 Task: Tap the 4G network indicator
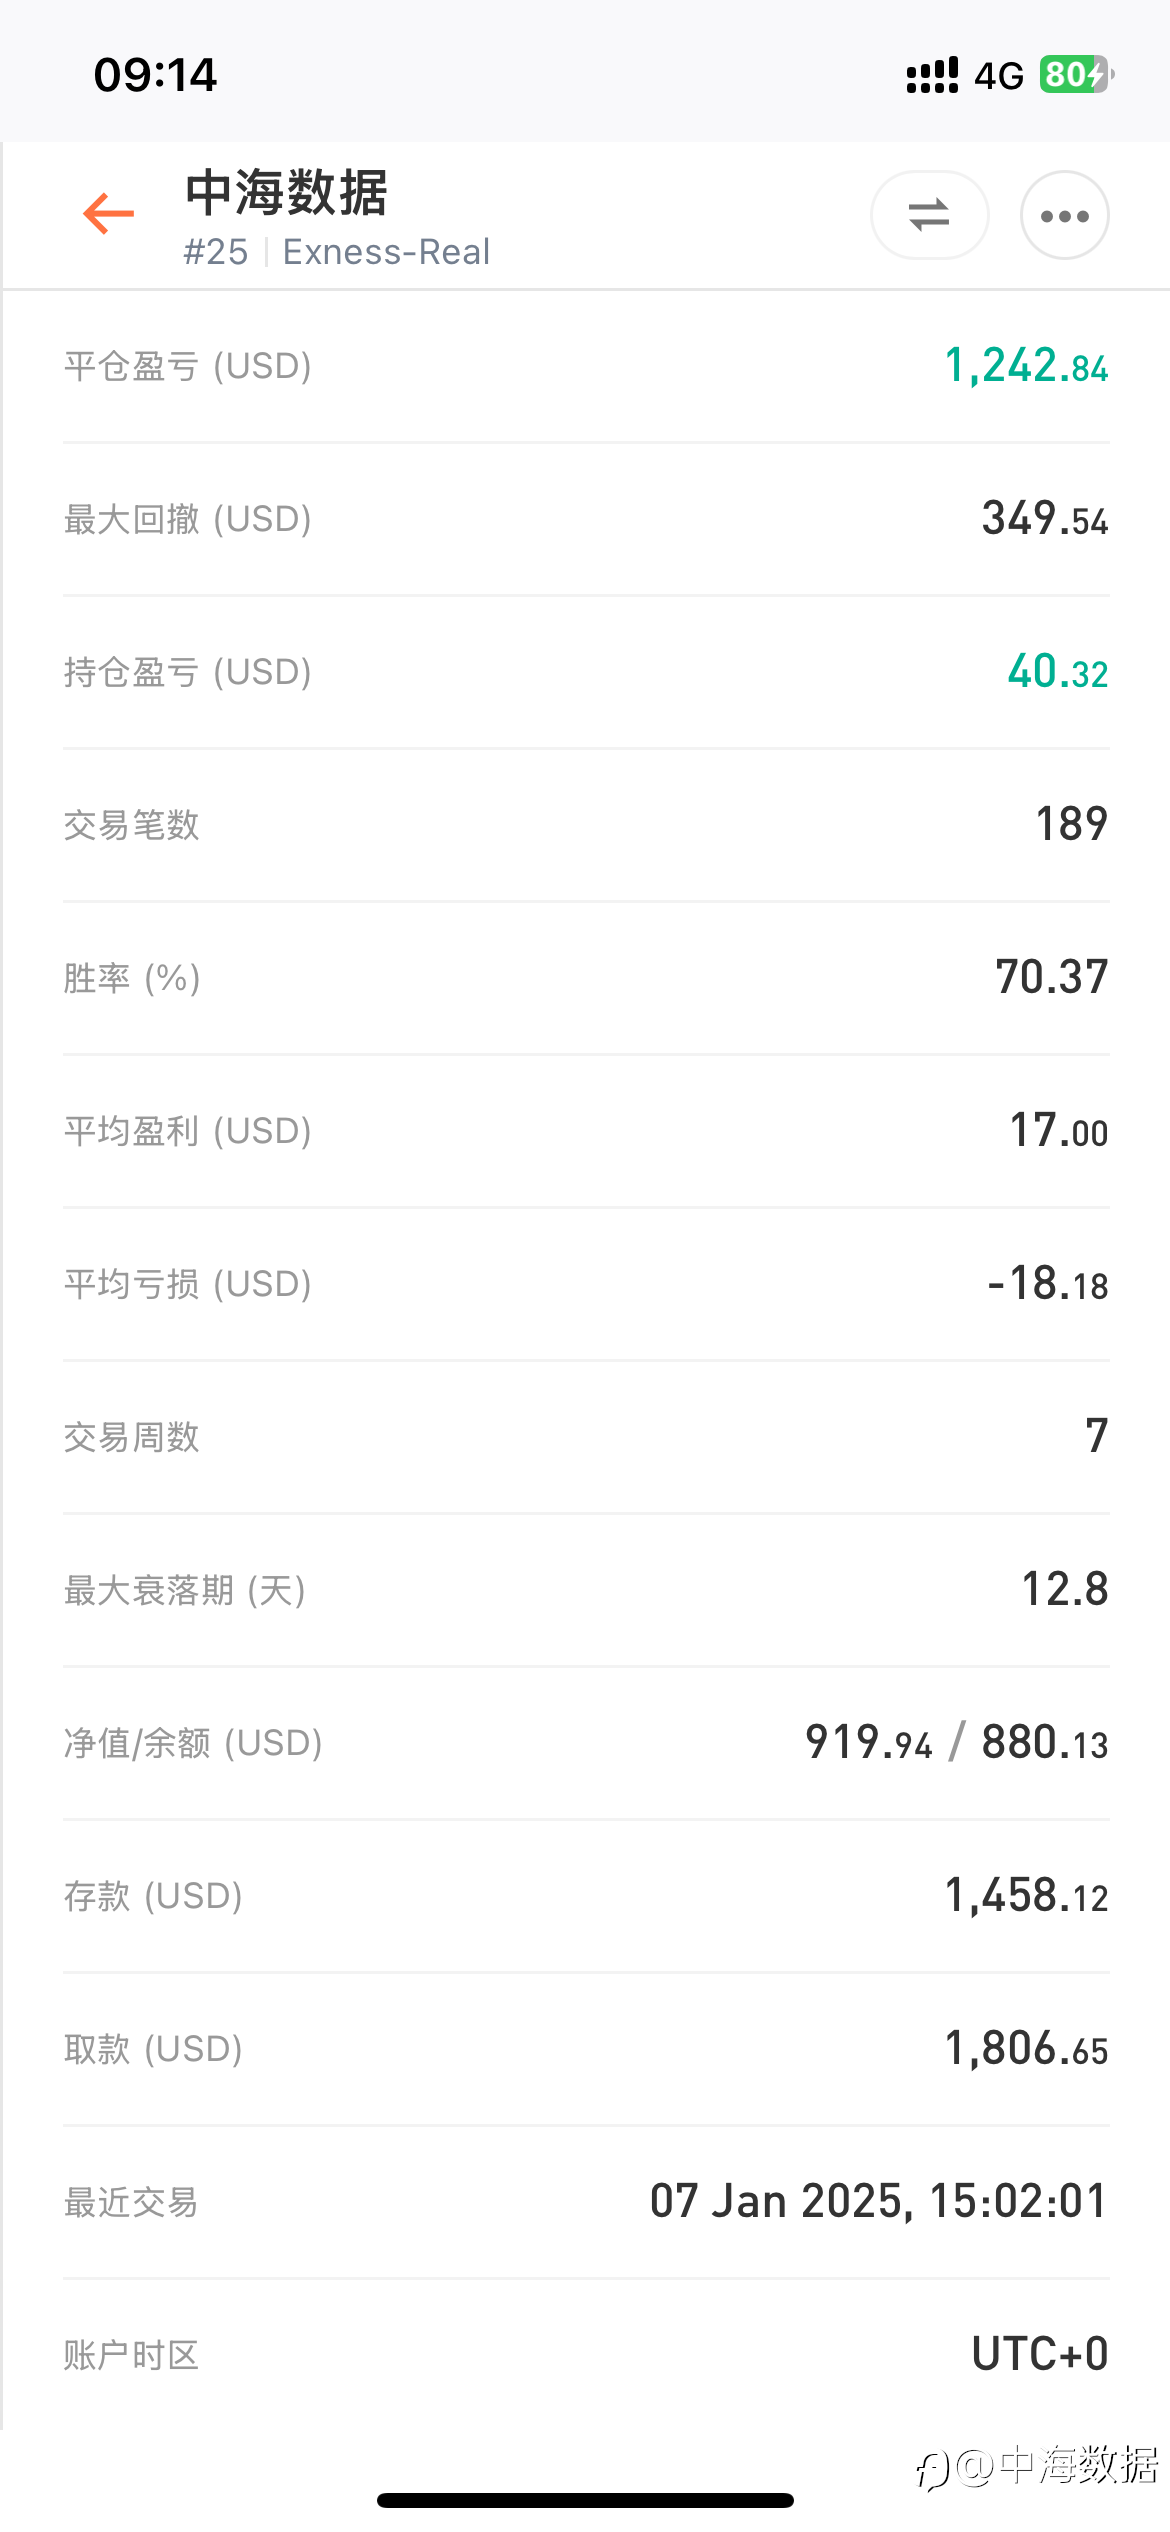[999, 76]
